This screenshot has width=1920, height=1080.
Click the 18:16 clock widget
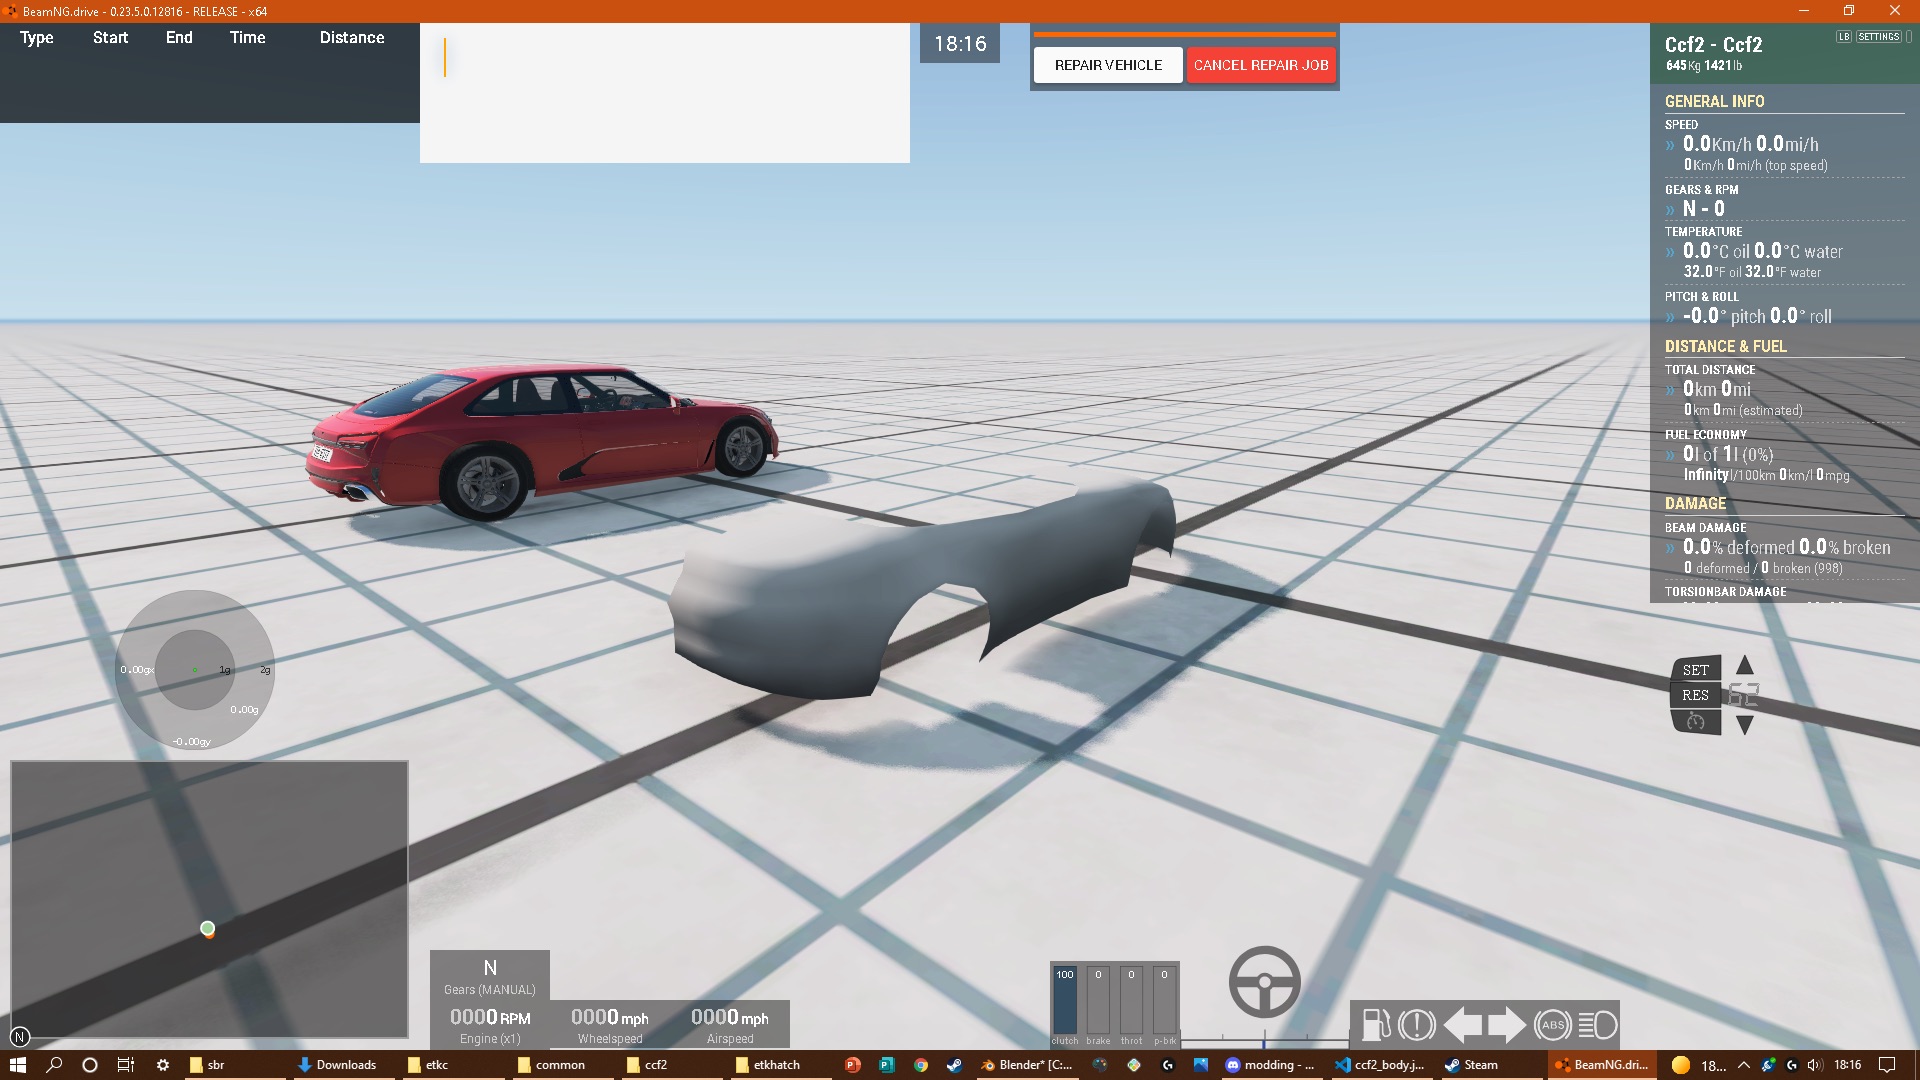(960, 44)
